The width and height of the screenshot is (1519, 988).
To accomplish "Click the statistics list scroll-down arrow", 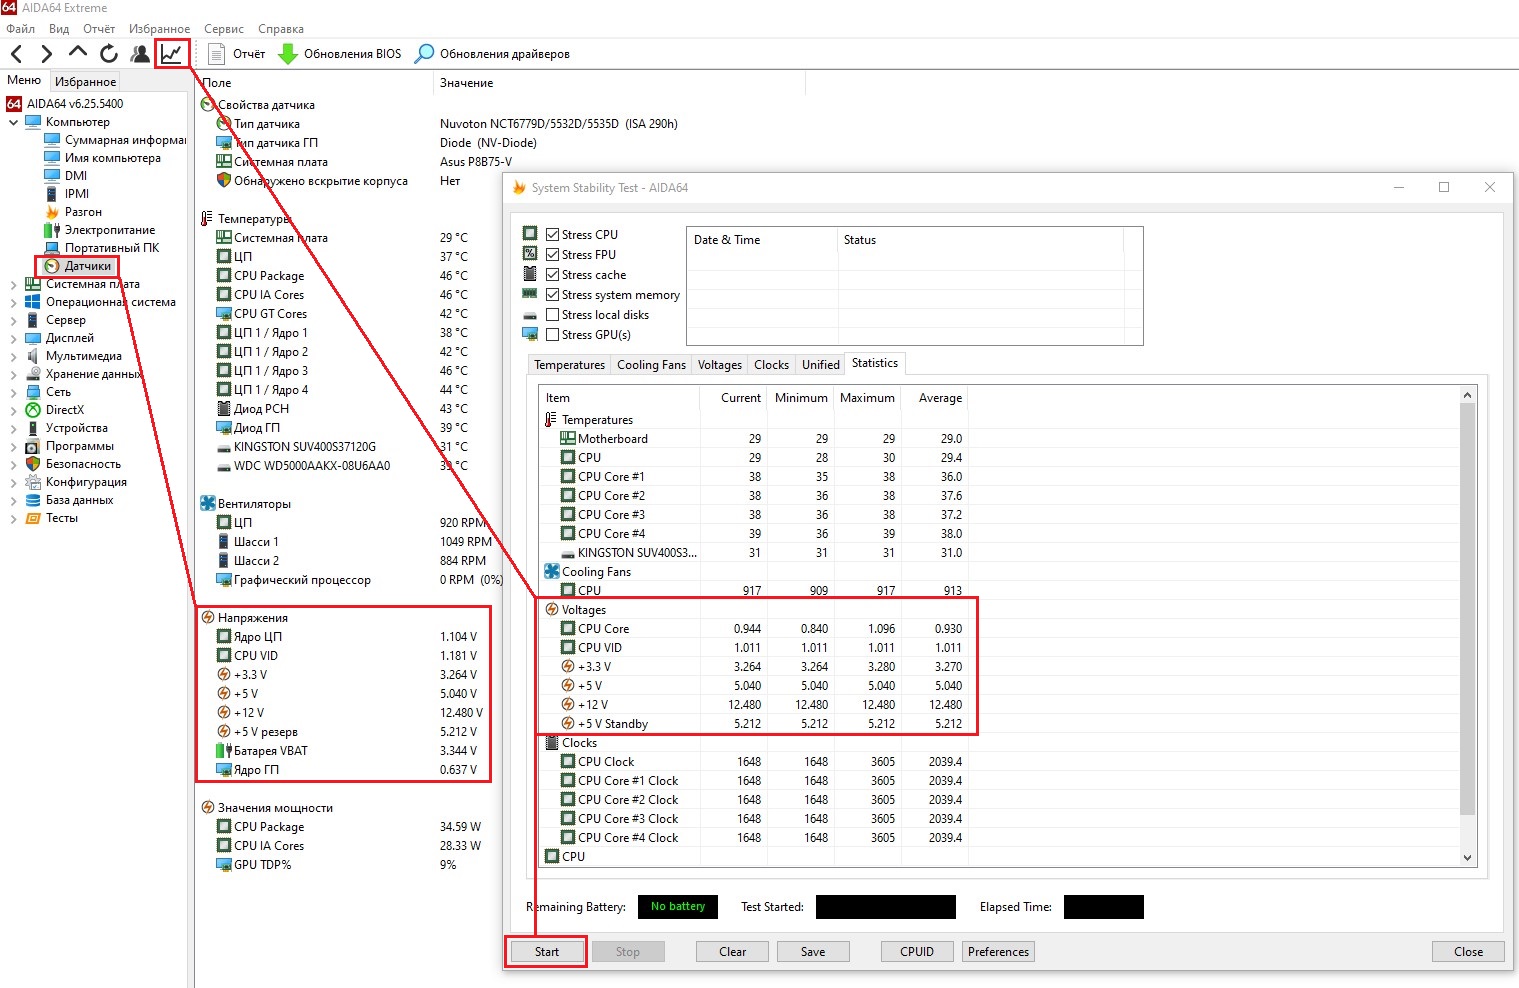I will click(1467, 858).
